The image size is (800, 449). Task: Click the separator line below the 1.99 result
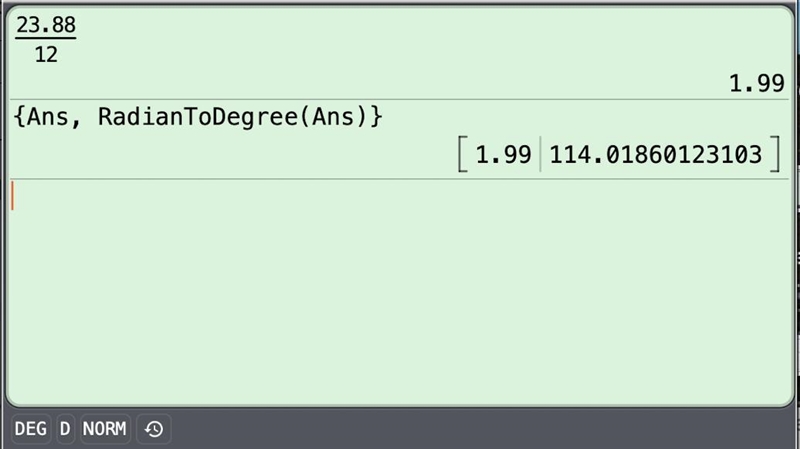399,99
